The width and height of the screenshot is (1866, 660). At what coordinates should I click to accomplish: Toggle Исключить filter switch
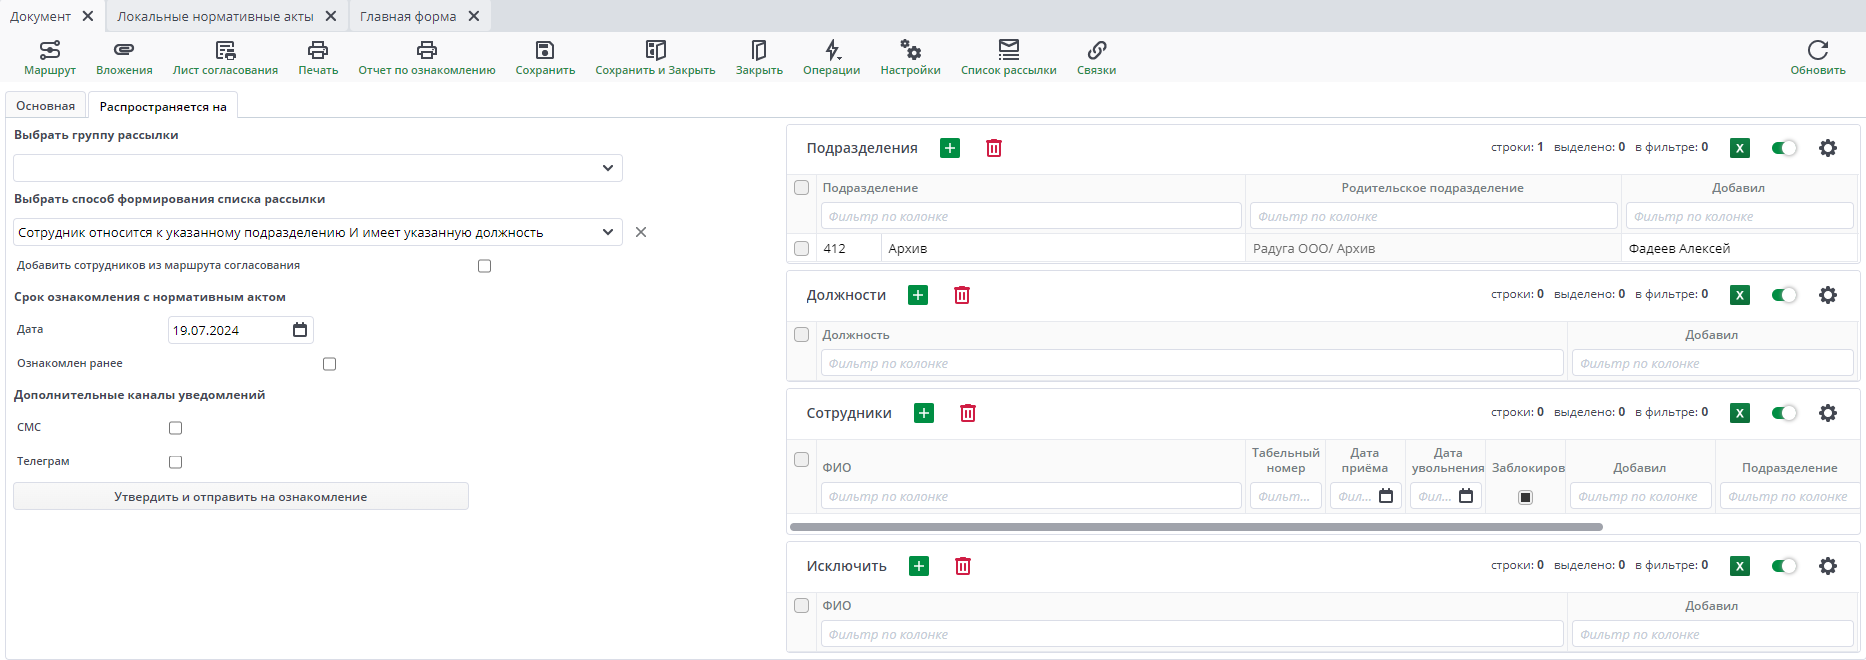1784,566
